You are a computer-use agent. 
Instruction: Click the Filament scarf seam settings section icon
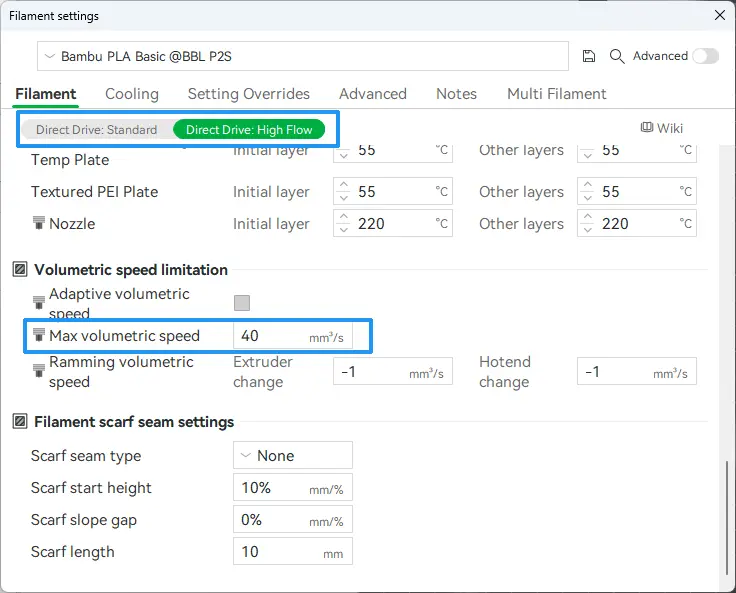click(20, 421)
